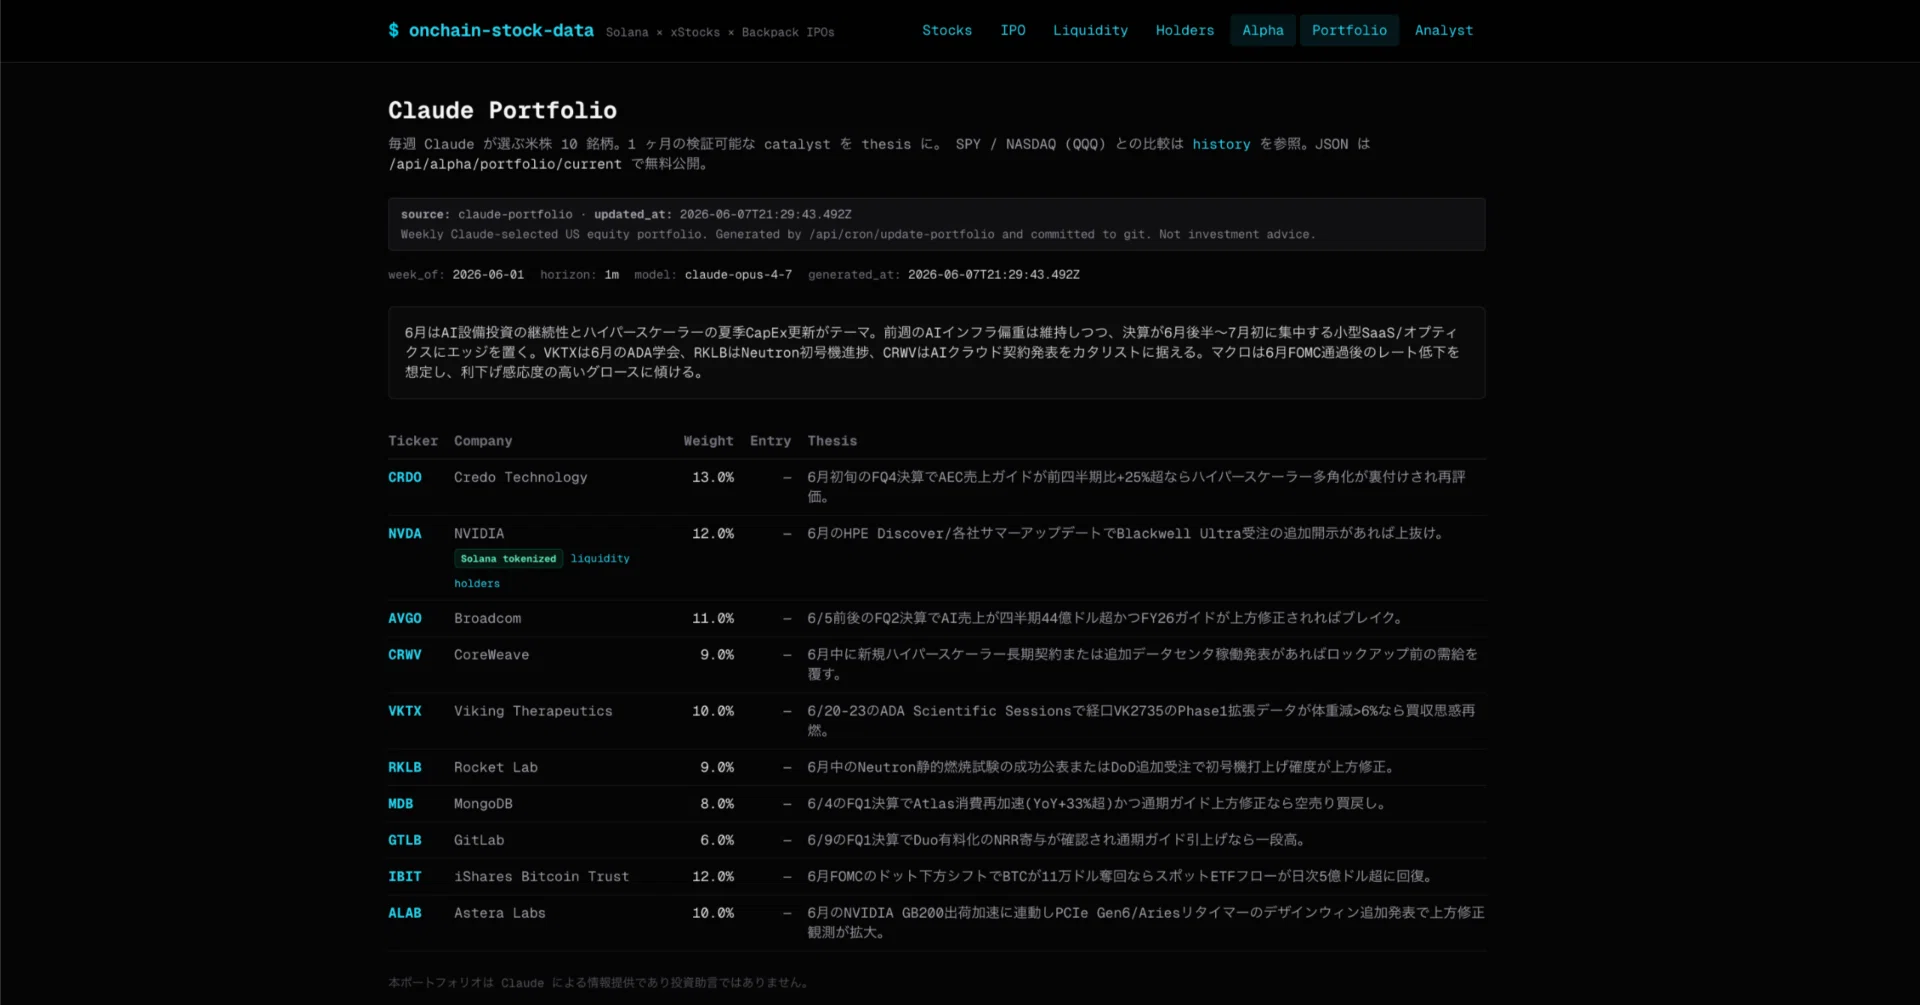Select the Viking Therapeutics company name

pos(533,711)
